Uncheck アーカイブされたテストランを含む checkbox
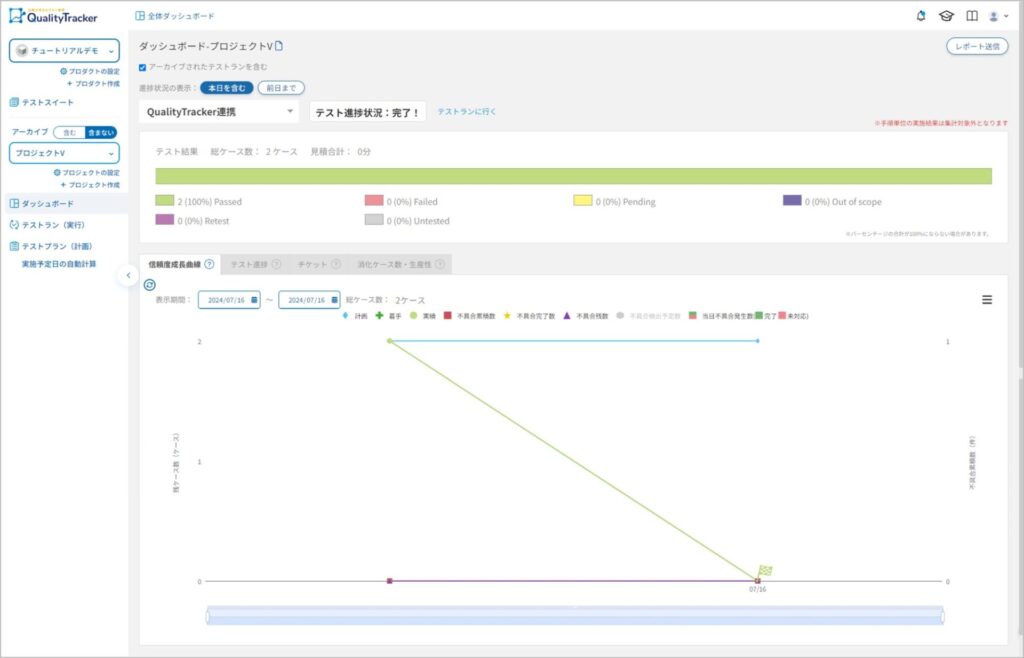 click(143, 67)
